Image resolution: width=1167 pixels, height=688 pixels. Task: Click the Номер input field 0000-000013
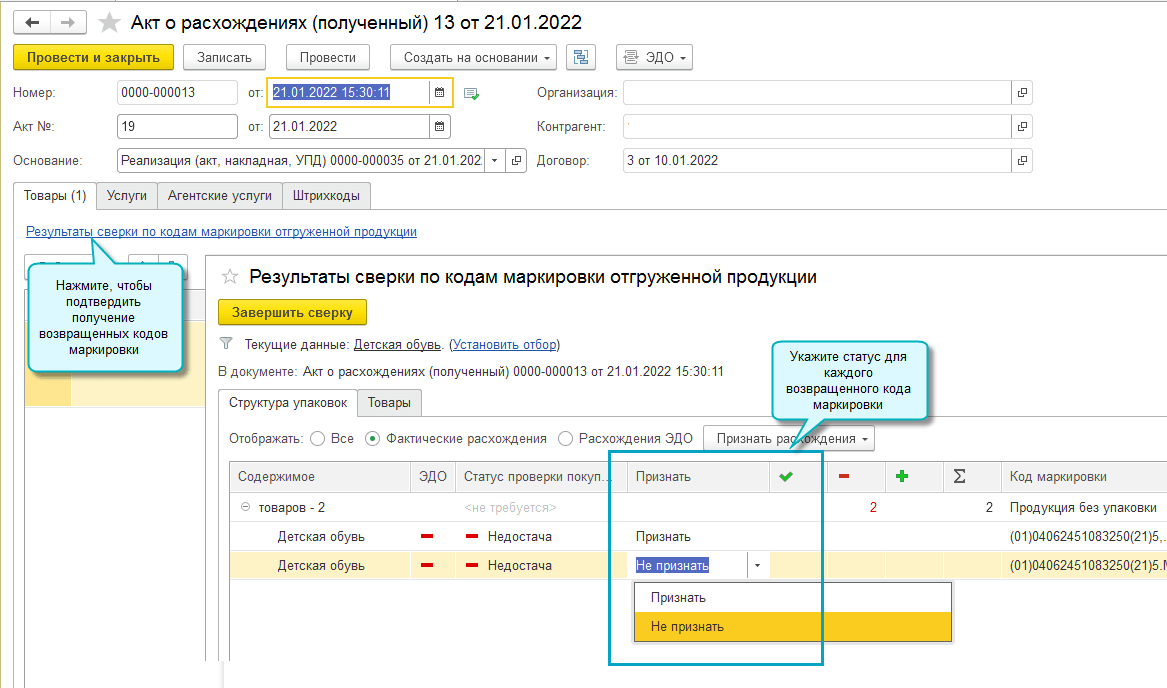177,92
